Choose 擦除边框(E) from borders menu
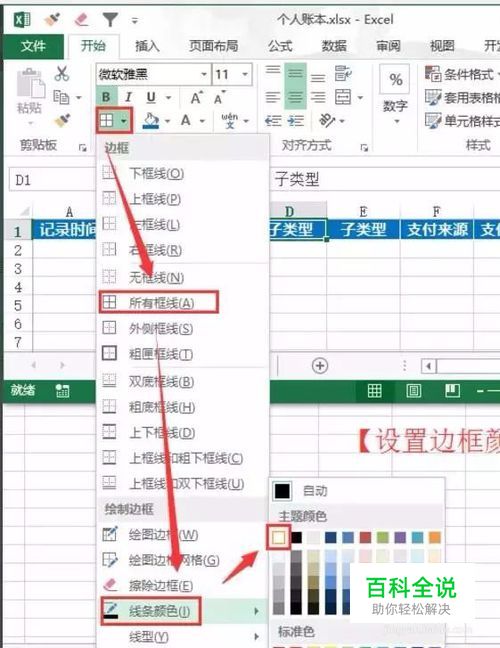 tap(182, 585)
